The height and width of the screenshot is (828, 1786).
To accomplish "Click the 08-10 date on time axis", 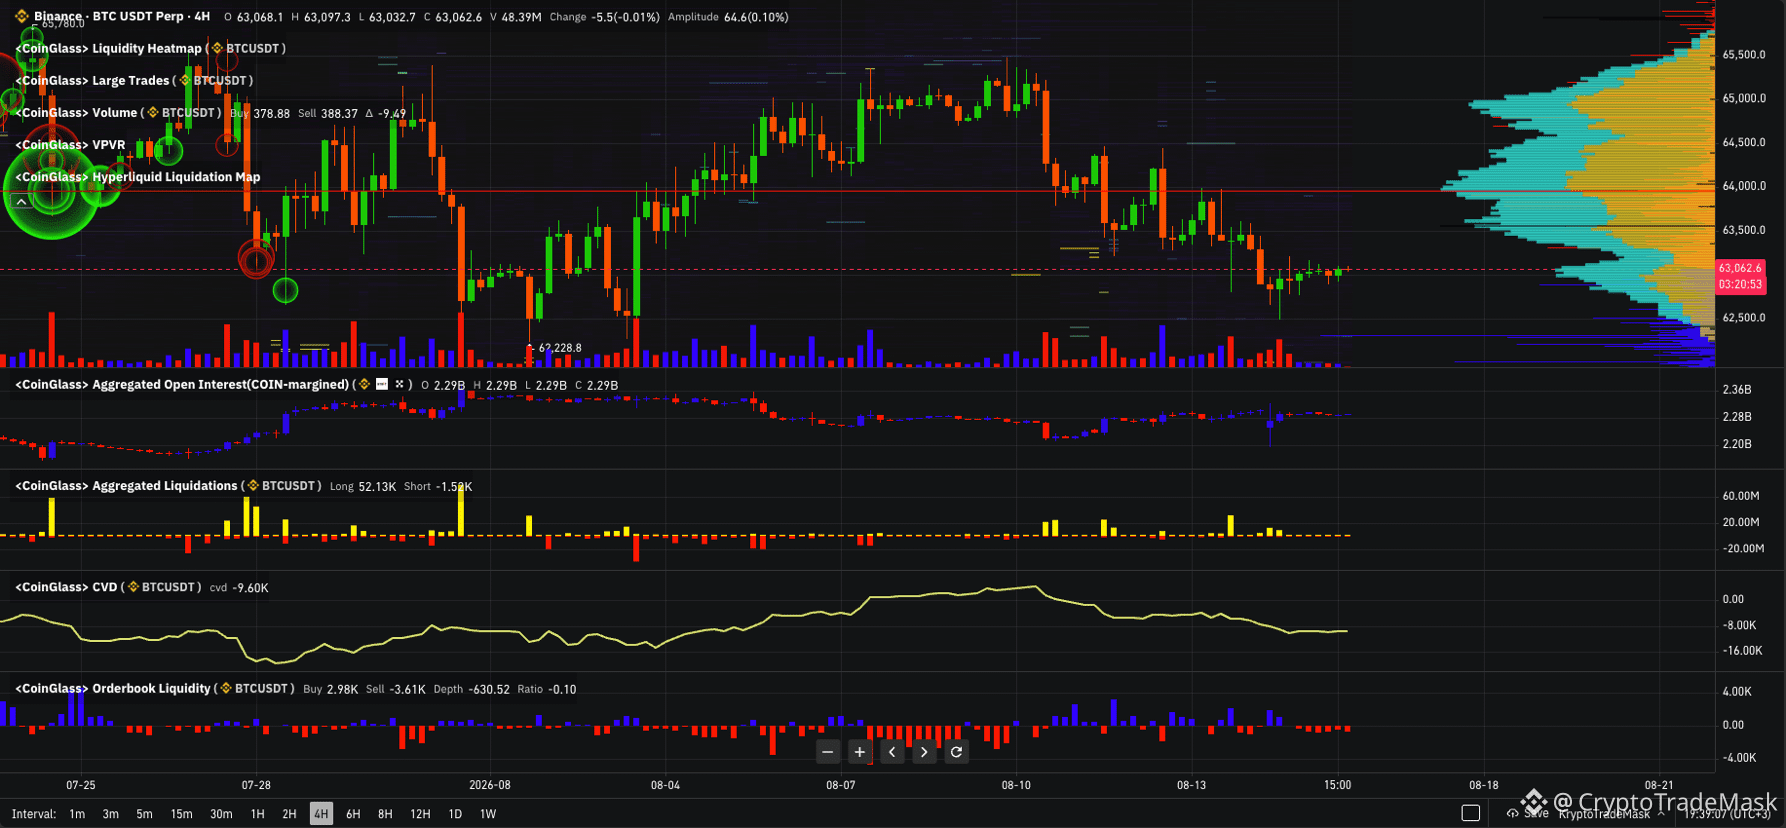I will [x=1016, y=785].
